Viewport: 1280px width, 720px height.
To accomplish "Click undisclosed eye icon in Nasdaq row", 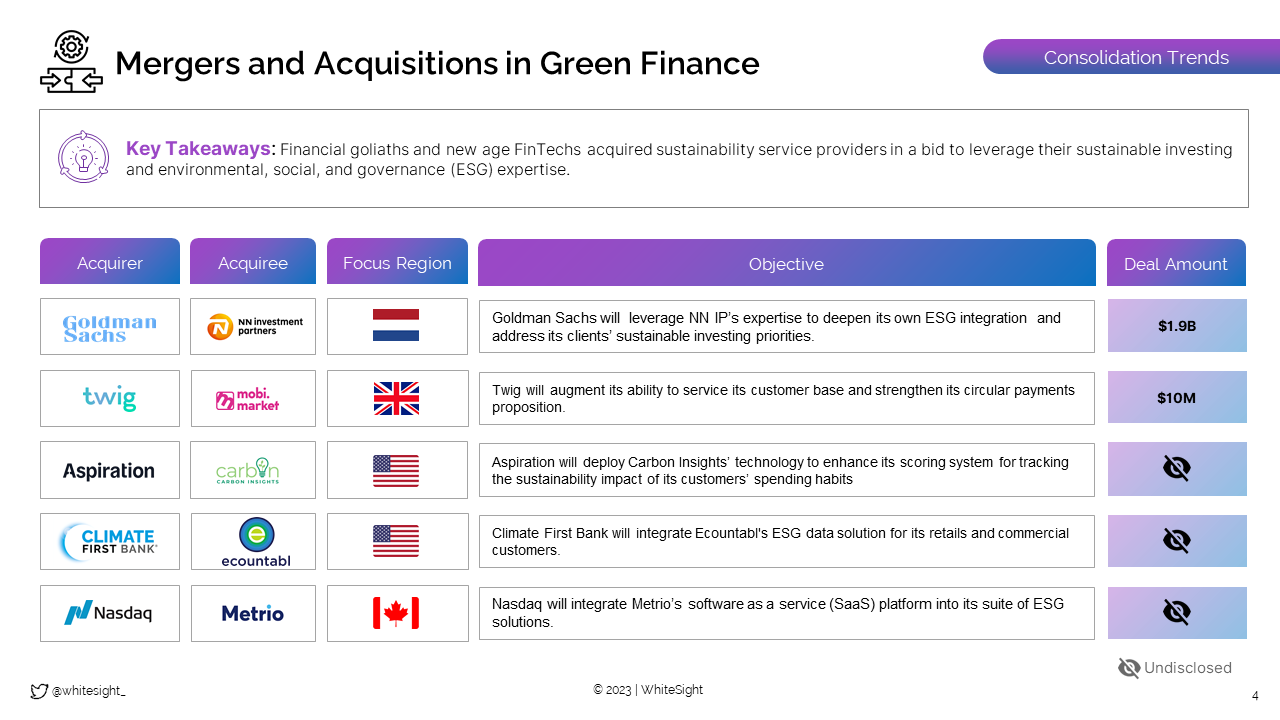I will pyautogui.click(x=1176, y=612).
